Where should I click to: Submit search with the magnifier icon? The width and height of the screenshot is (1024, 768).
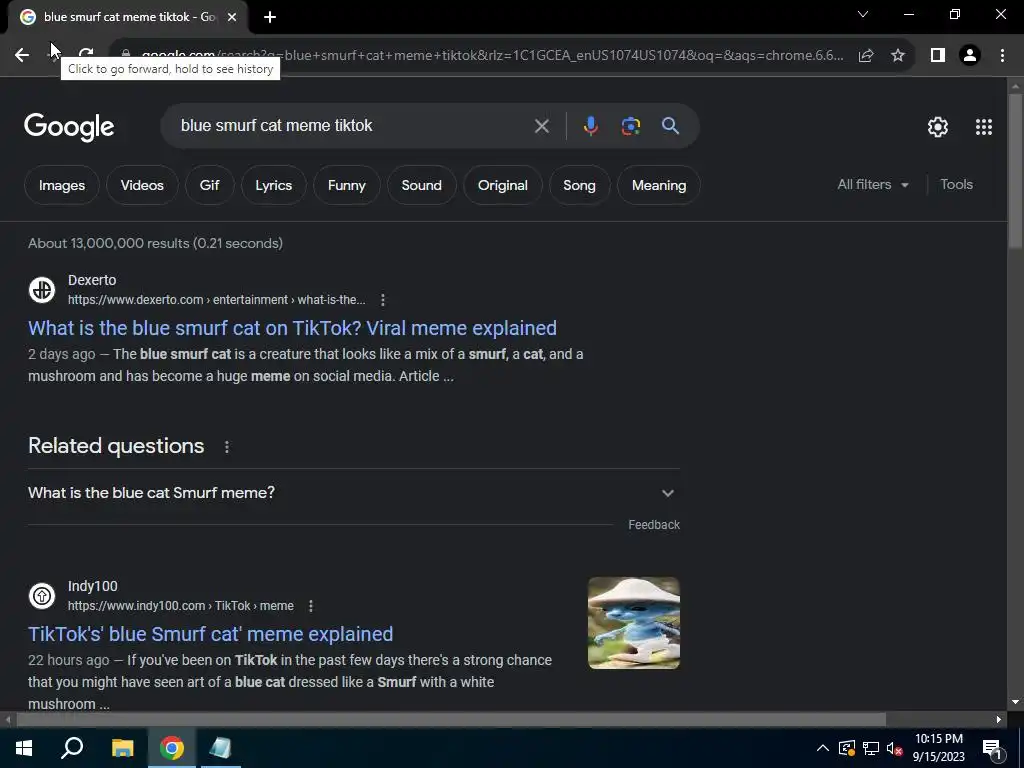click(670, 125)
